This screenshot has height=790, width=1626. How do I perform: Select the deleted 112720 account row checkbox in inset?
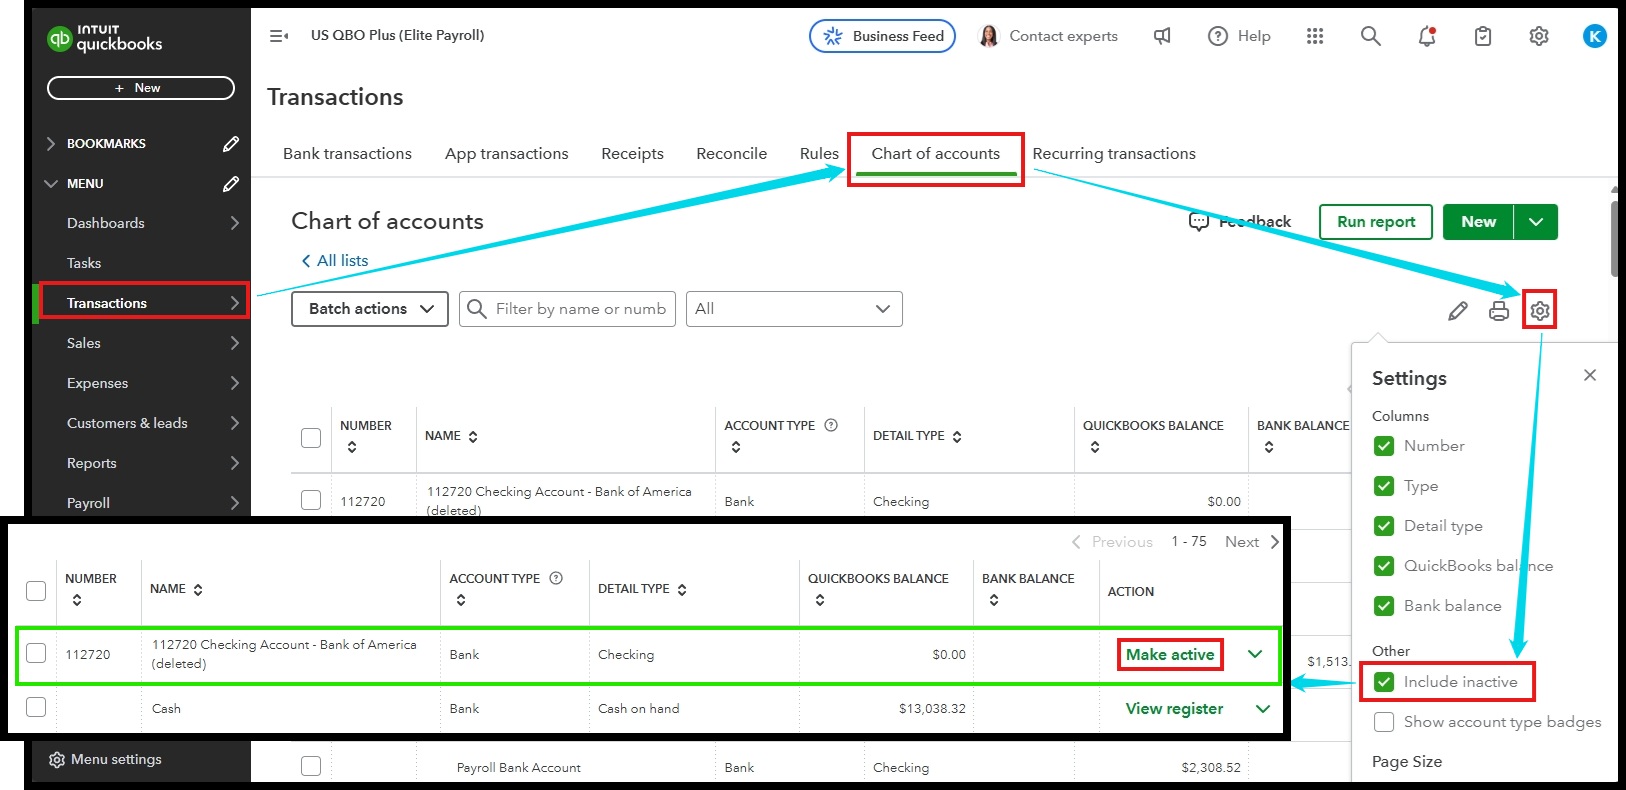tap(36, 653)
